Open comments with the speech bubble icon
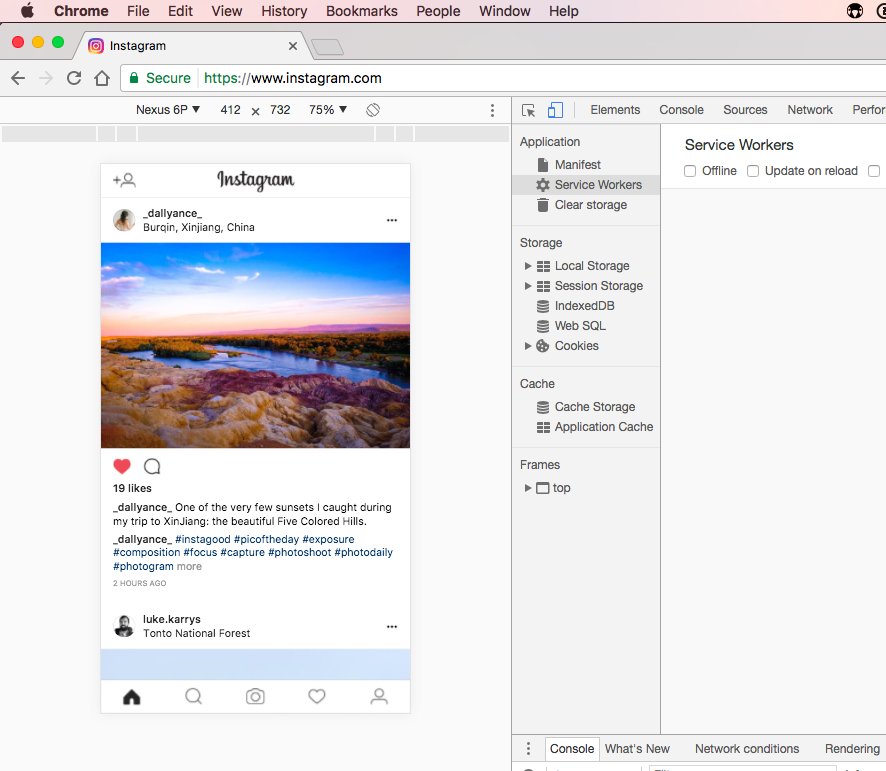The width and height of the screenshot is (886, 771). pyautogui.click(x=152, y=466)
